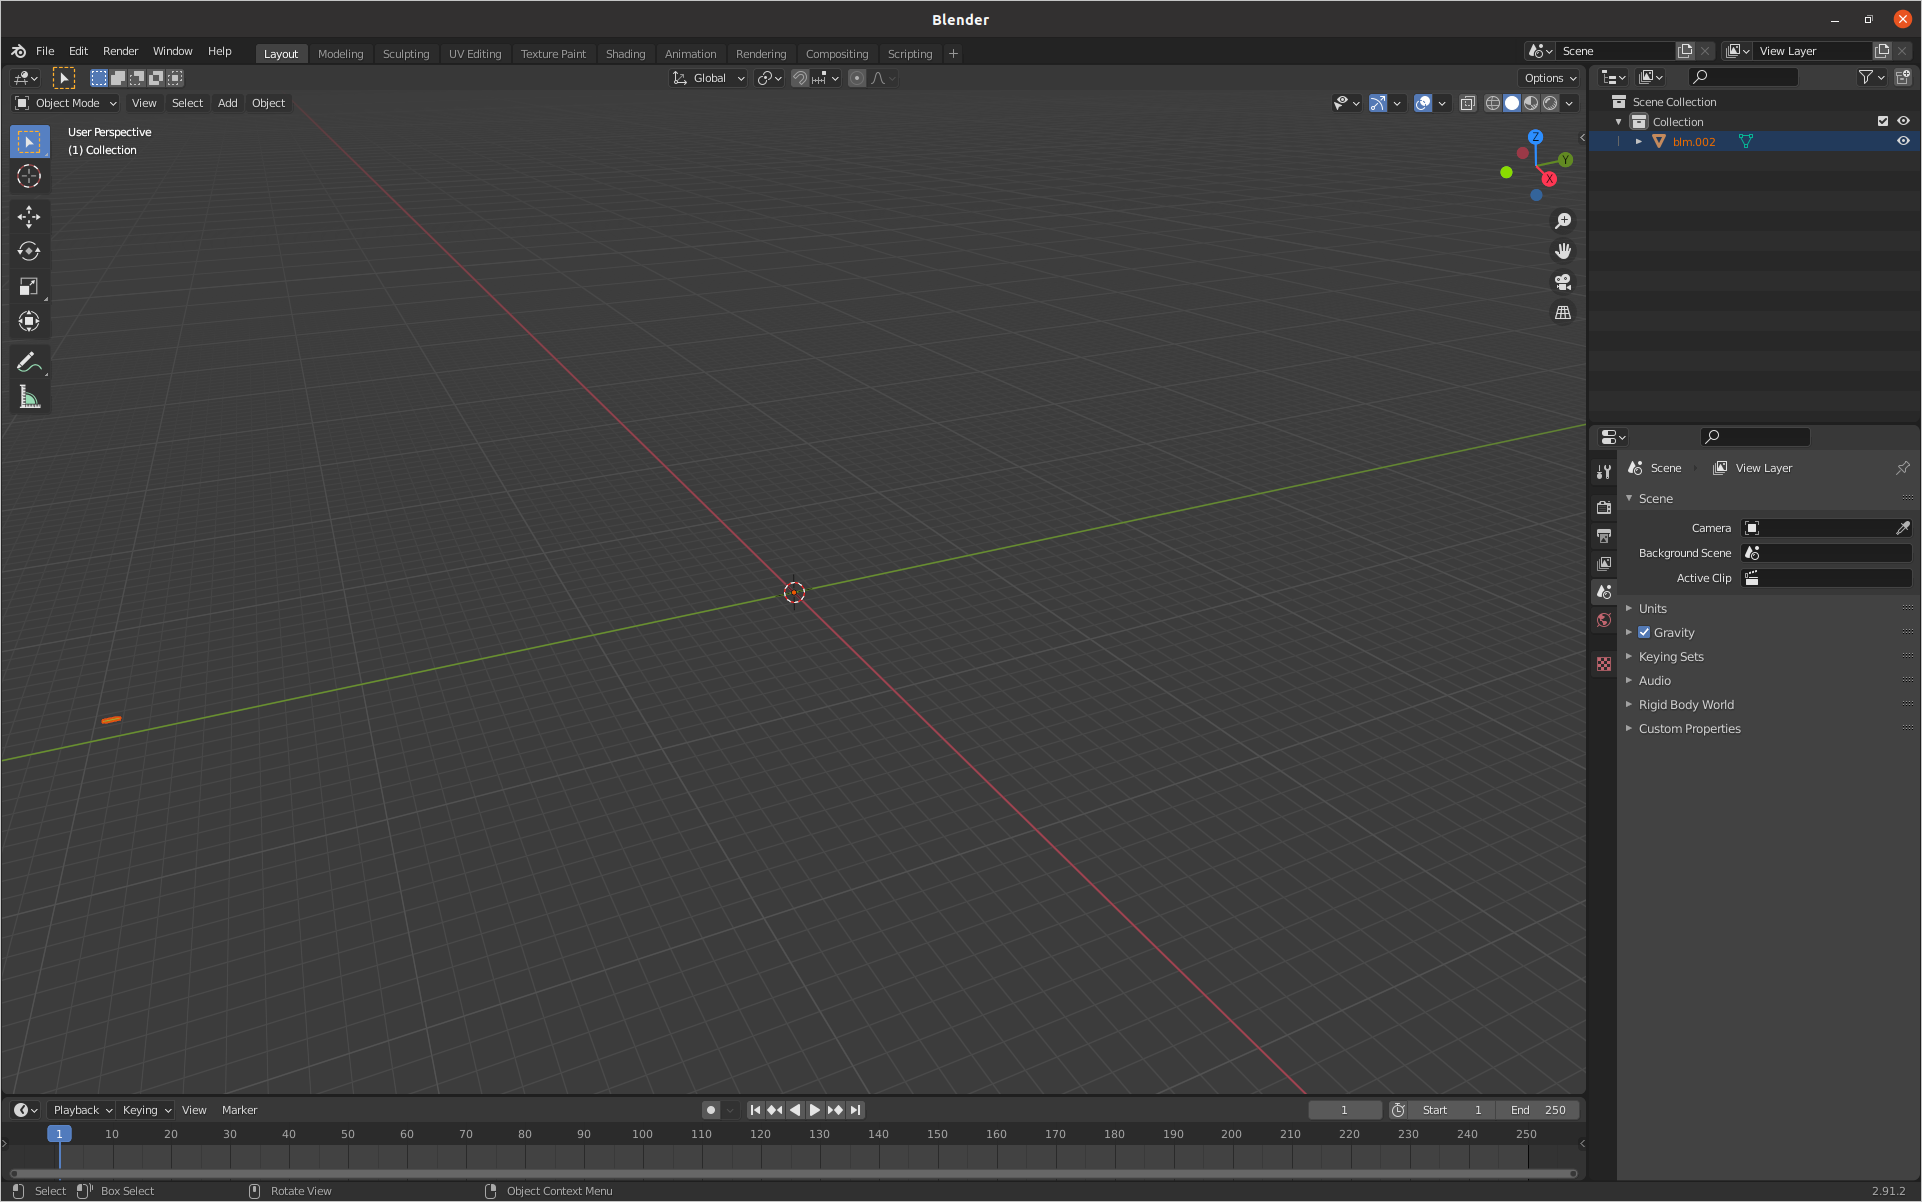The width and height of the screenshot is (1922, 1202).
Task: Select the Rotate tool in the toolbar
Action: coord(29,252)
